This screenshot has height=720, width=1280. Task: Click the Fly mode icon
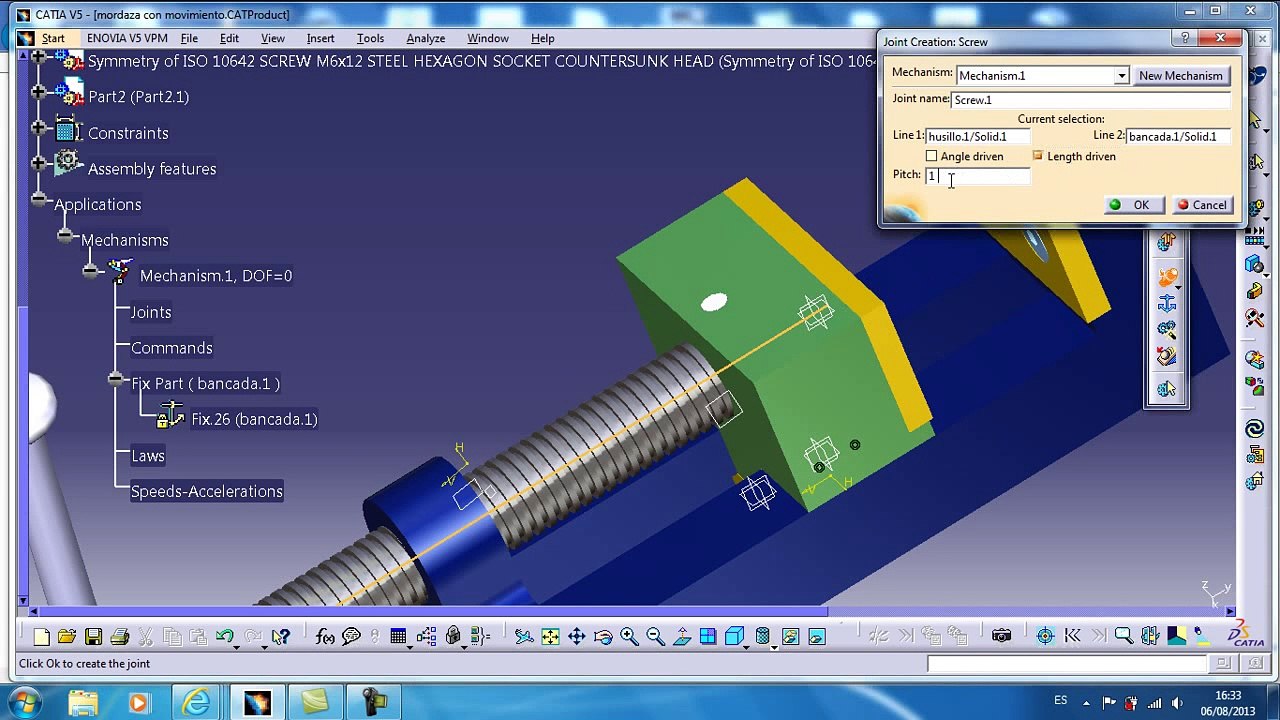[x=524, y=636]
